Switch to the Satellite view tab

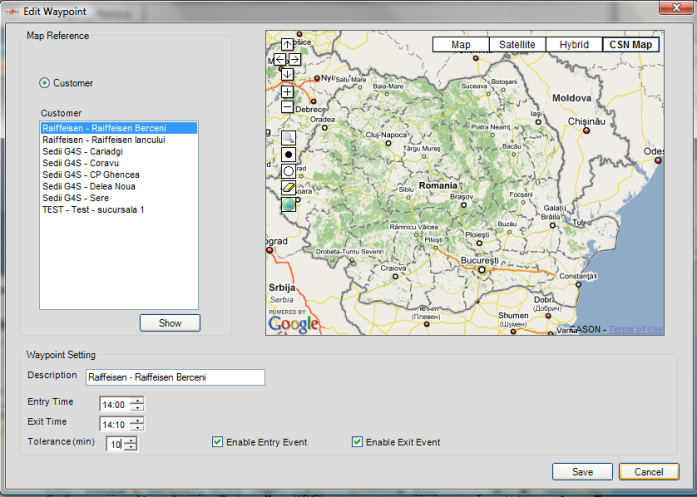[x=517, y=44]
